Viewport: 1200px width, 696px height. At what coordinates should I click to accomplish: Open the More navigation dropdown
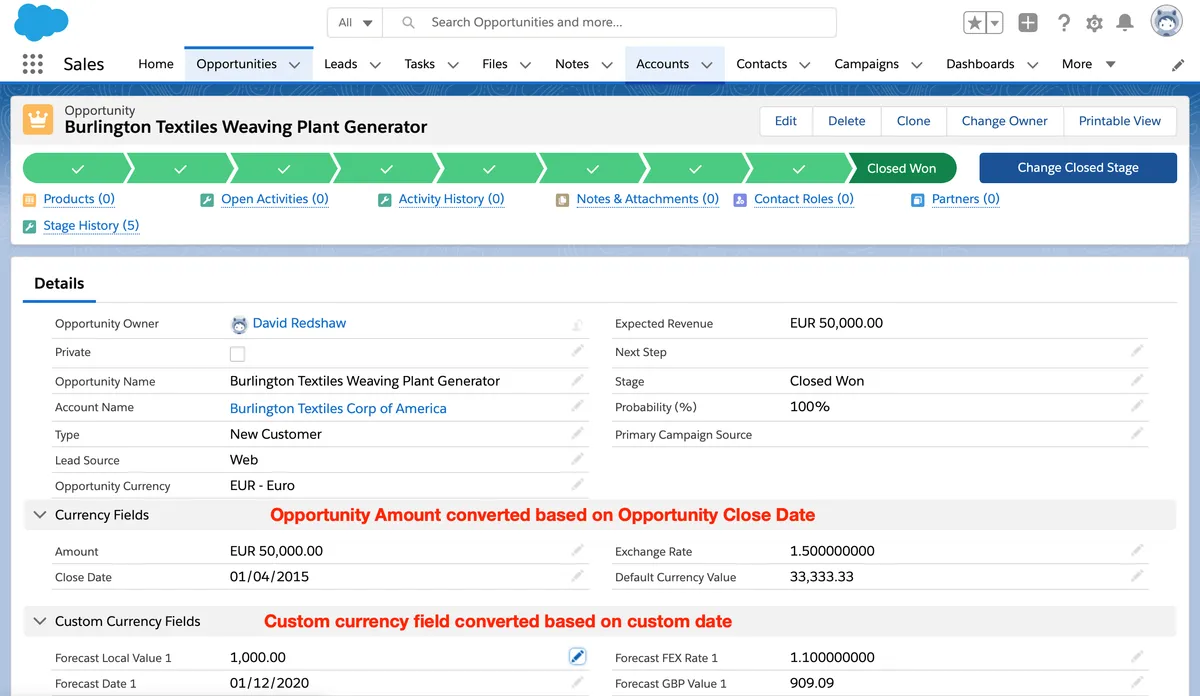[x=1089, y=64]
